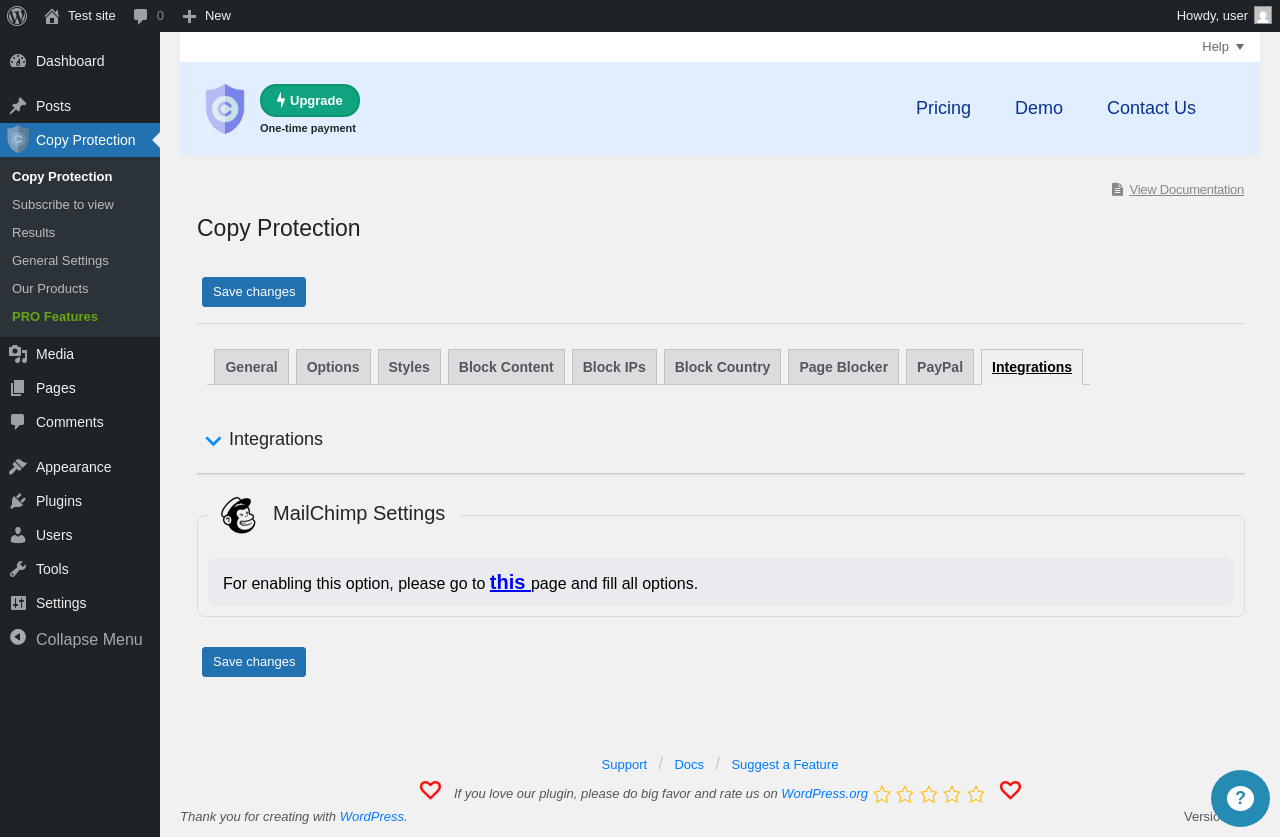Follow the 'this' link in MailChimp Settings
Viewport: 1280px width, 837px height.
tap(508, 582)
